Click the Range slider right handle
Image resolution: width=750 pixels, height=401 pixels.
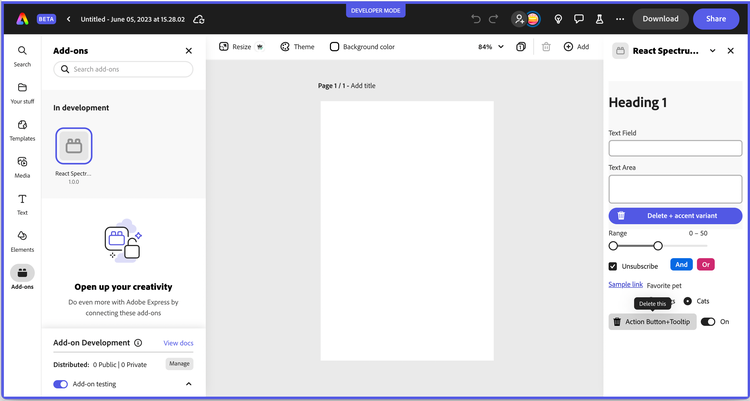click(x=658, y=246)
